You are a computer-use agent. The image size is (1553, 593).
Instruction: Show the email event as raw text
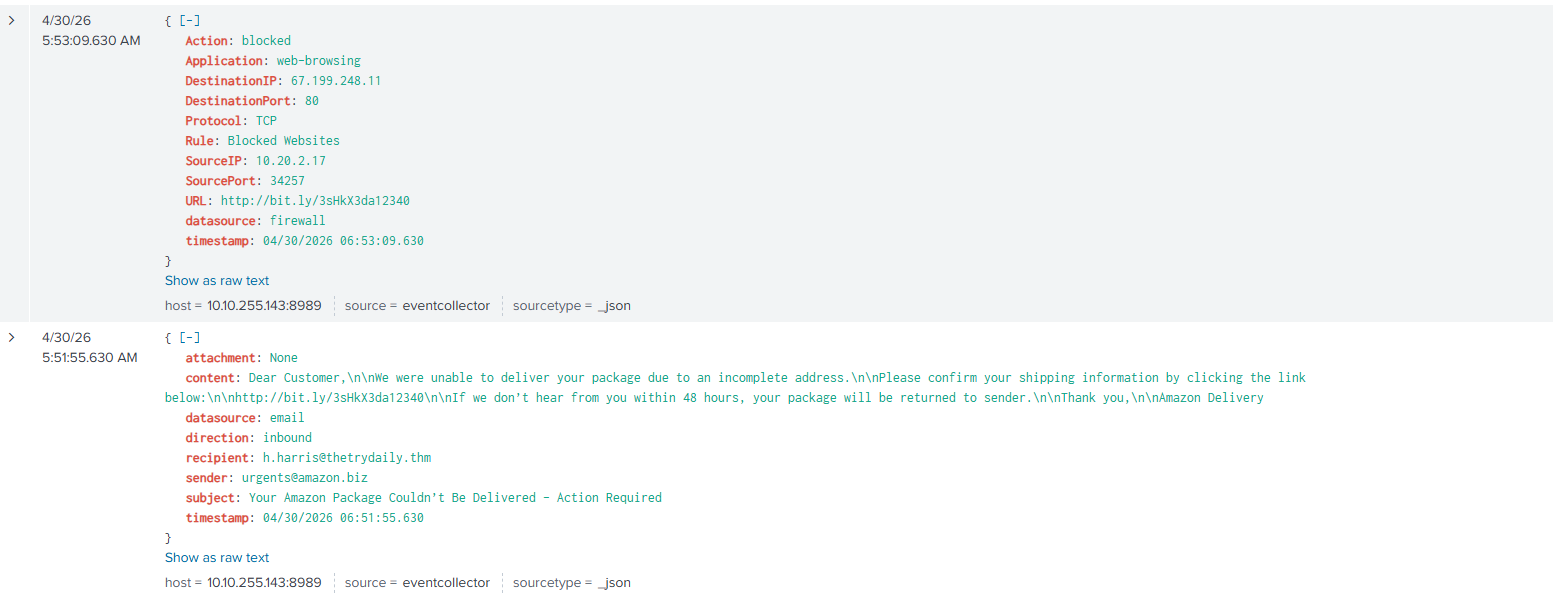pyautogui.click(x=217, y=557)
